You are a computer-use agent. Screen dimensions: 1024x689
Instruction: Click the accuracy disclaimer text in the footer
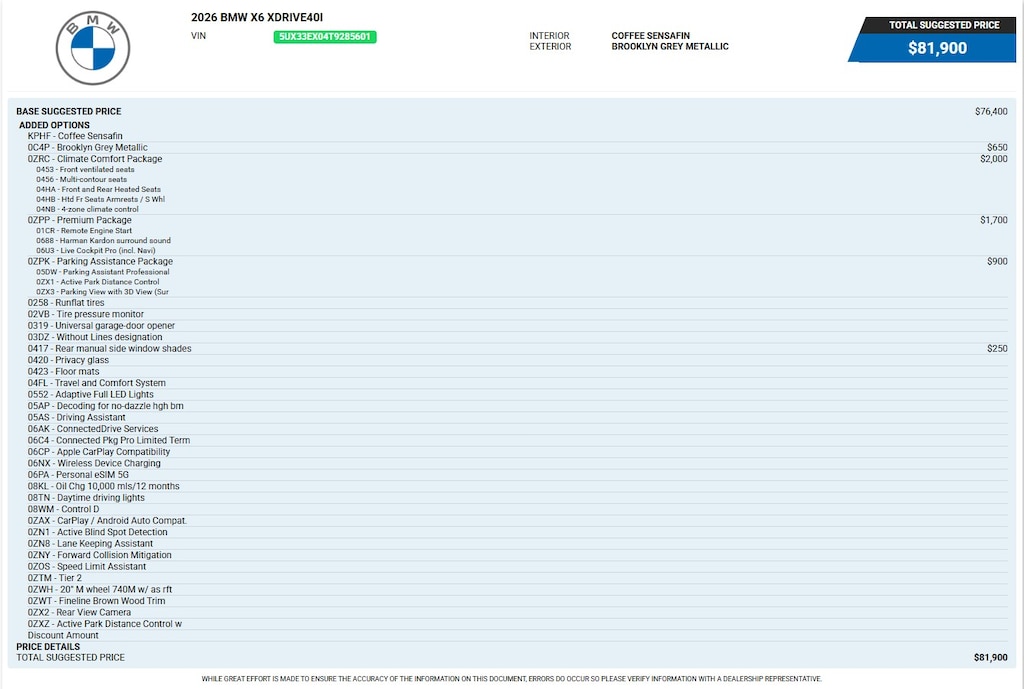pos(511,679)
